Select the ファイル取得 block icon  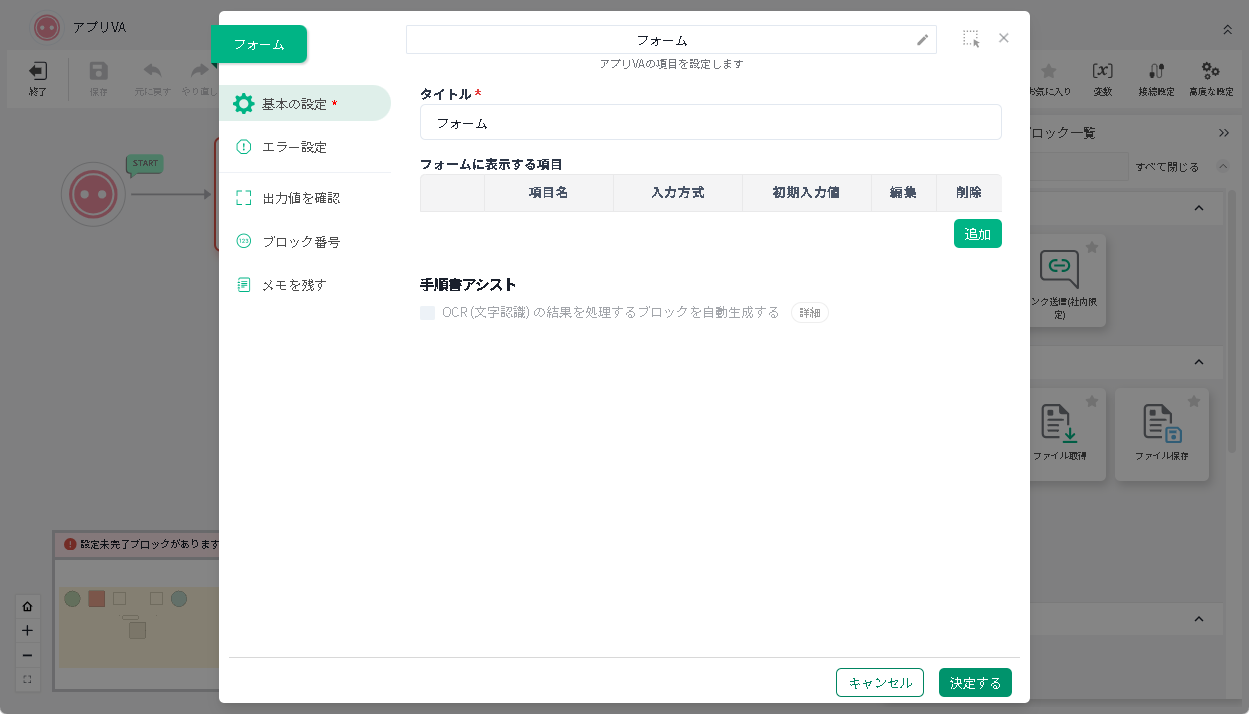point(1059,424)
